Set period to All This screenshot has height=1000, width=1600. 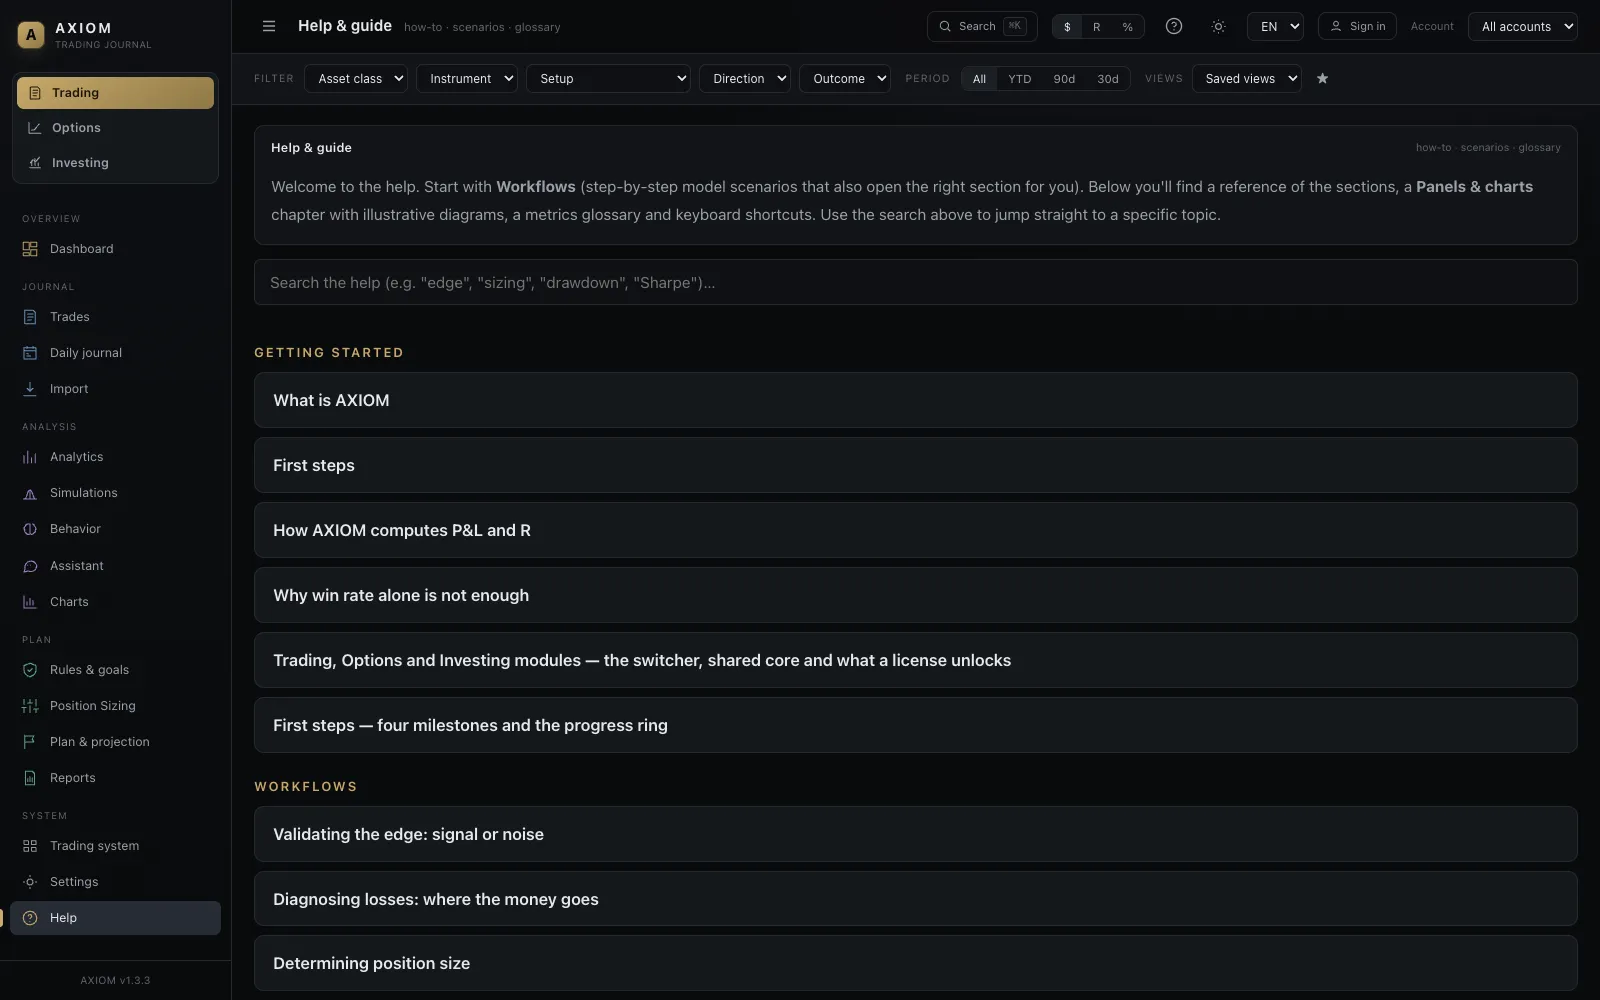coord(979,79)
